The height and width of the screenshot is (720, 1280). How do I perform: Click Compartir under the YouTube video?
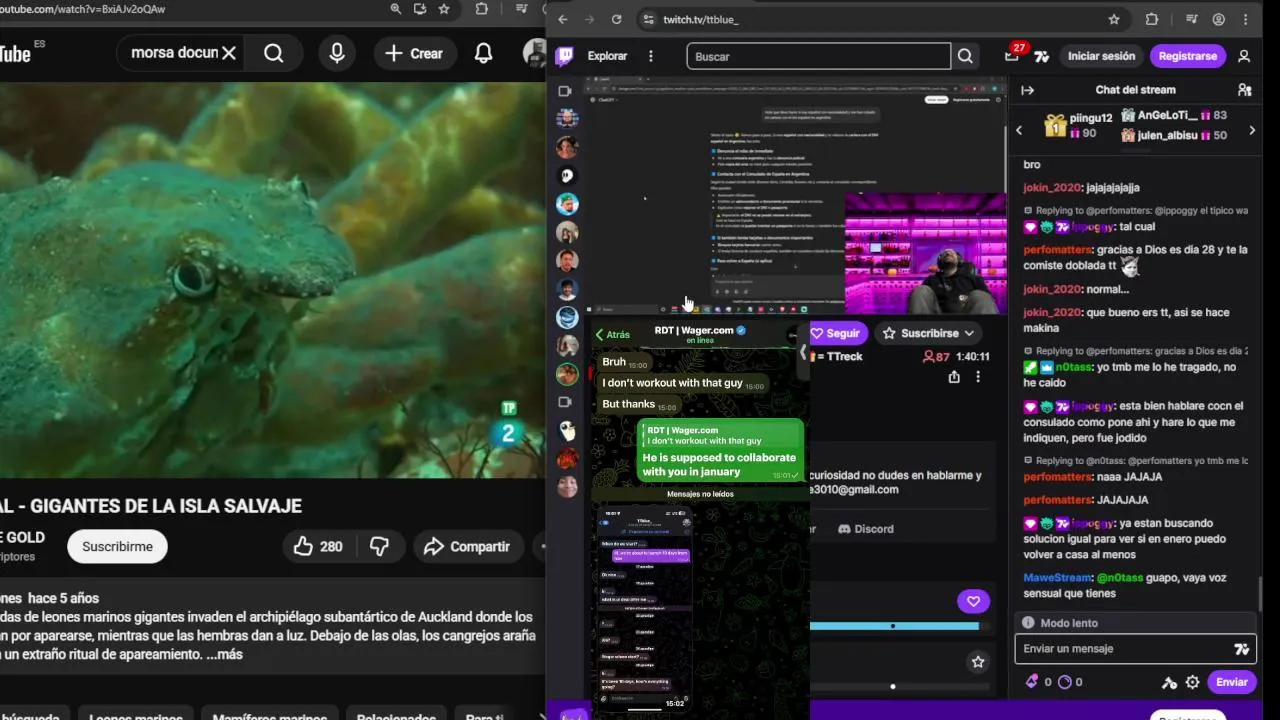click(x=467, y=546)
